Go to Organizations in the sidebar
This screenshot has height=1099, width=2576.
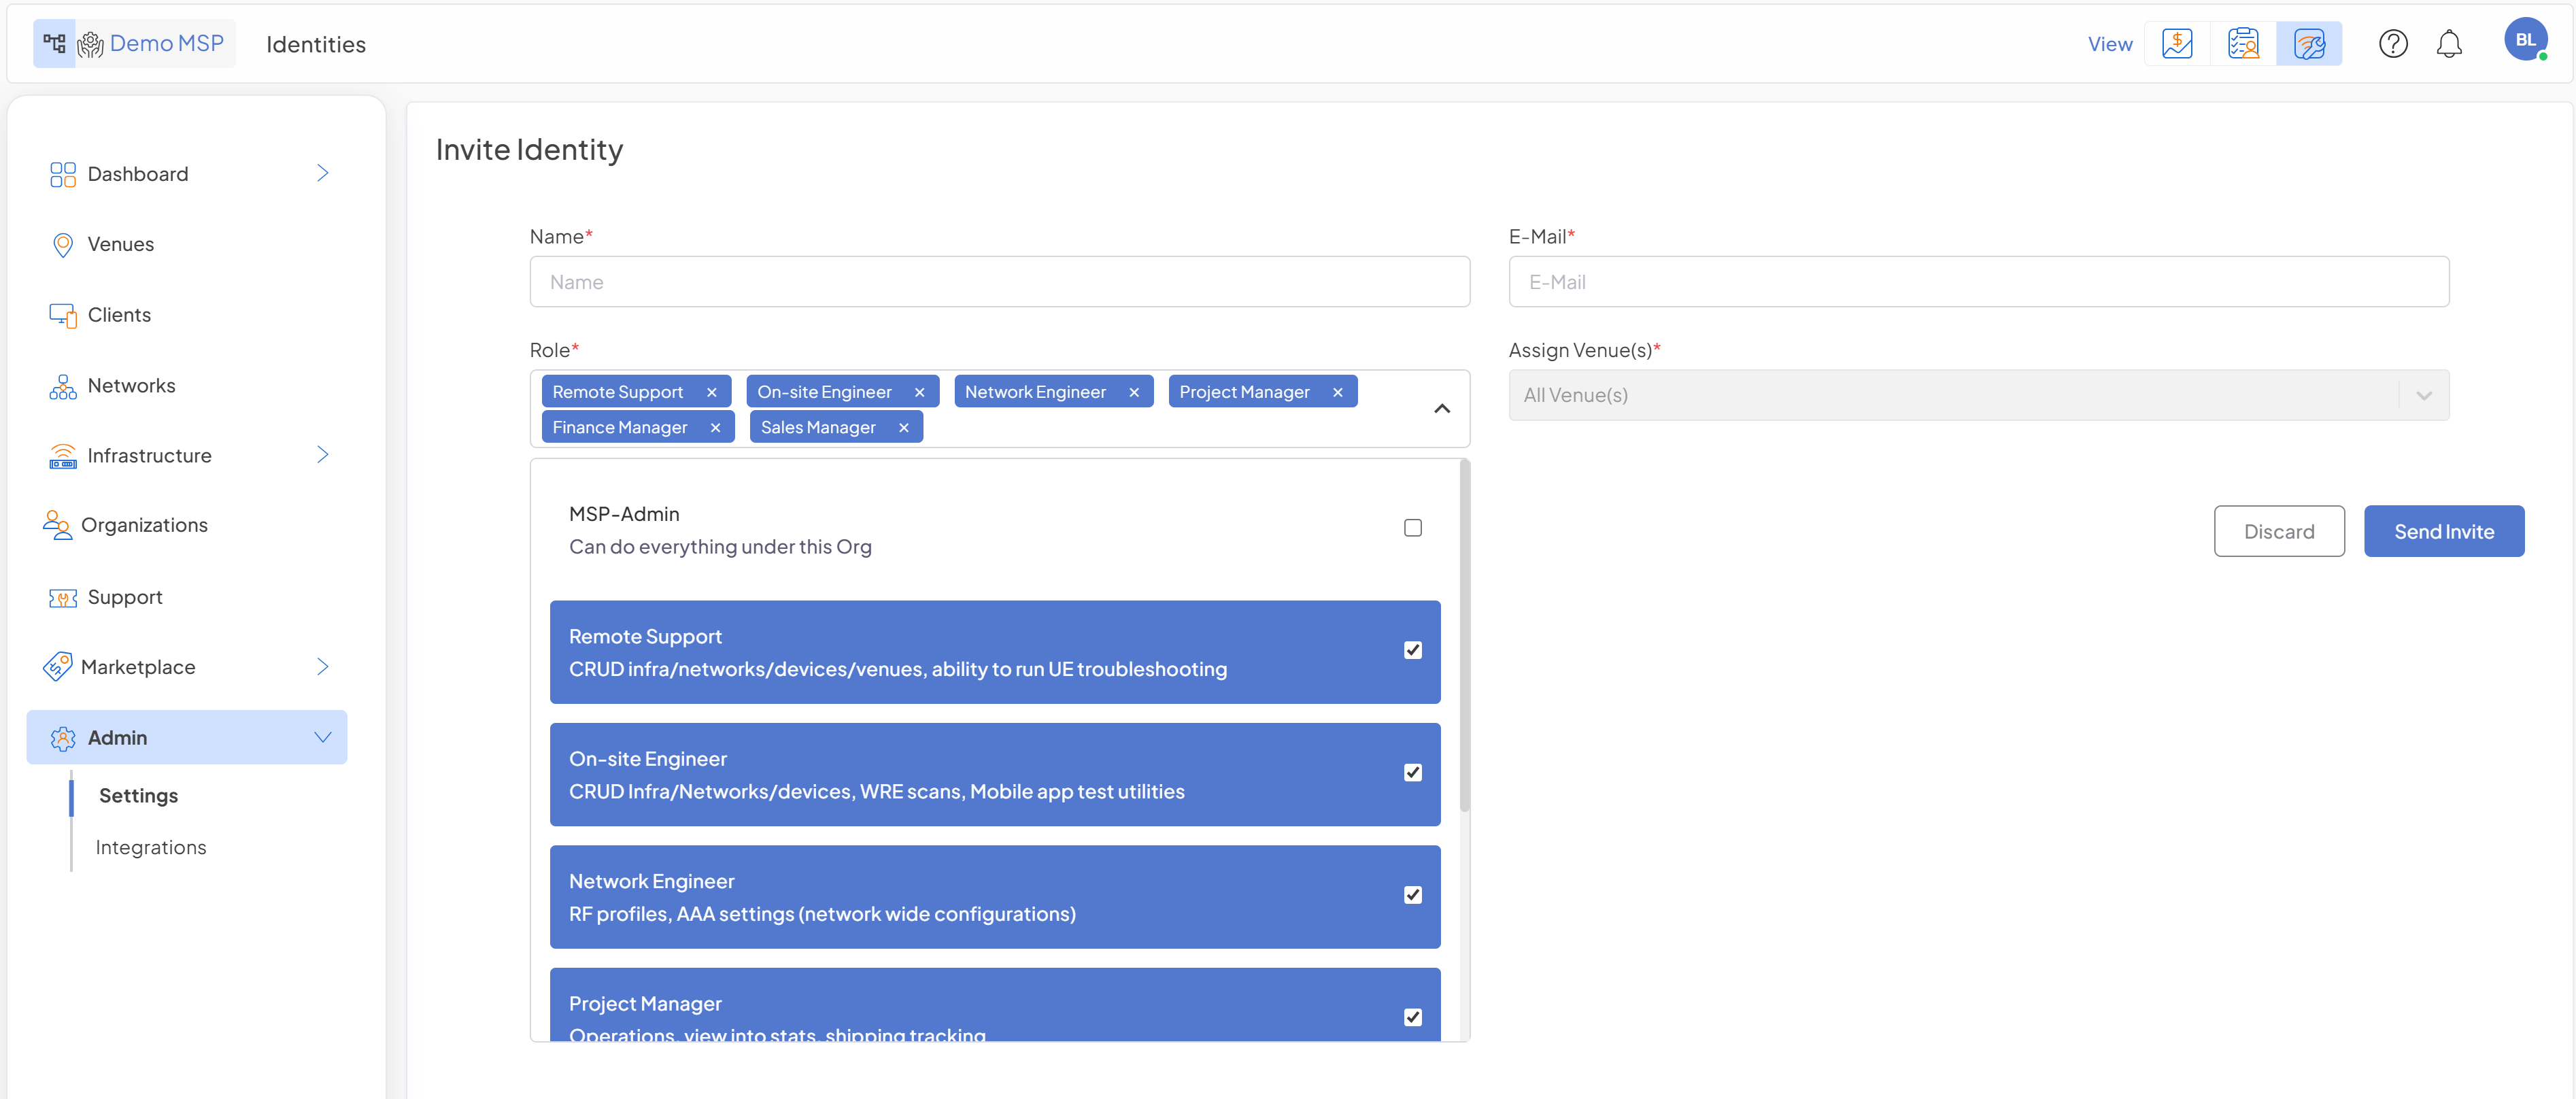(x=144, y=525)
